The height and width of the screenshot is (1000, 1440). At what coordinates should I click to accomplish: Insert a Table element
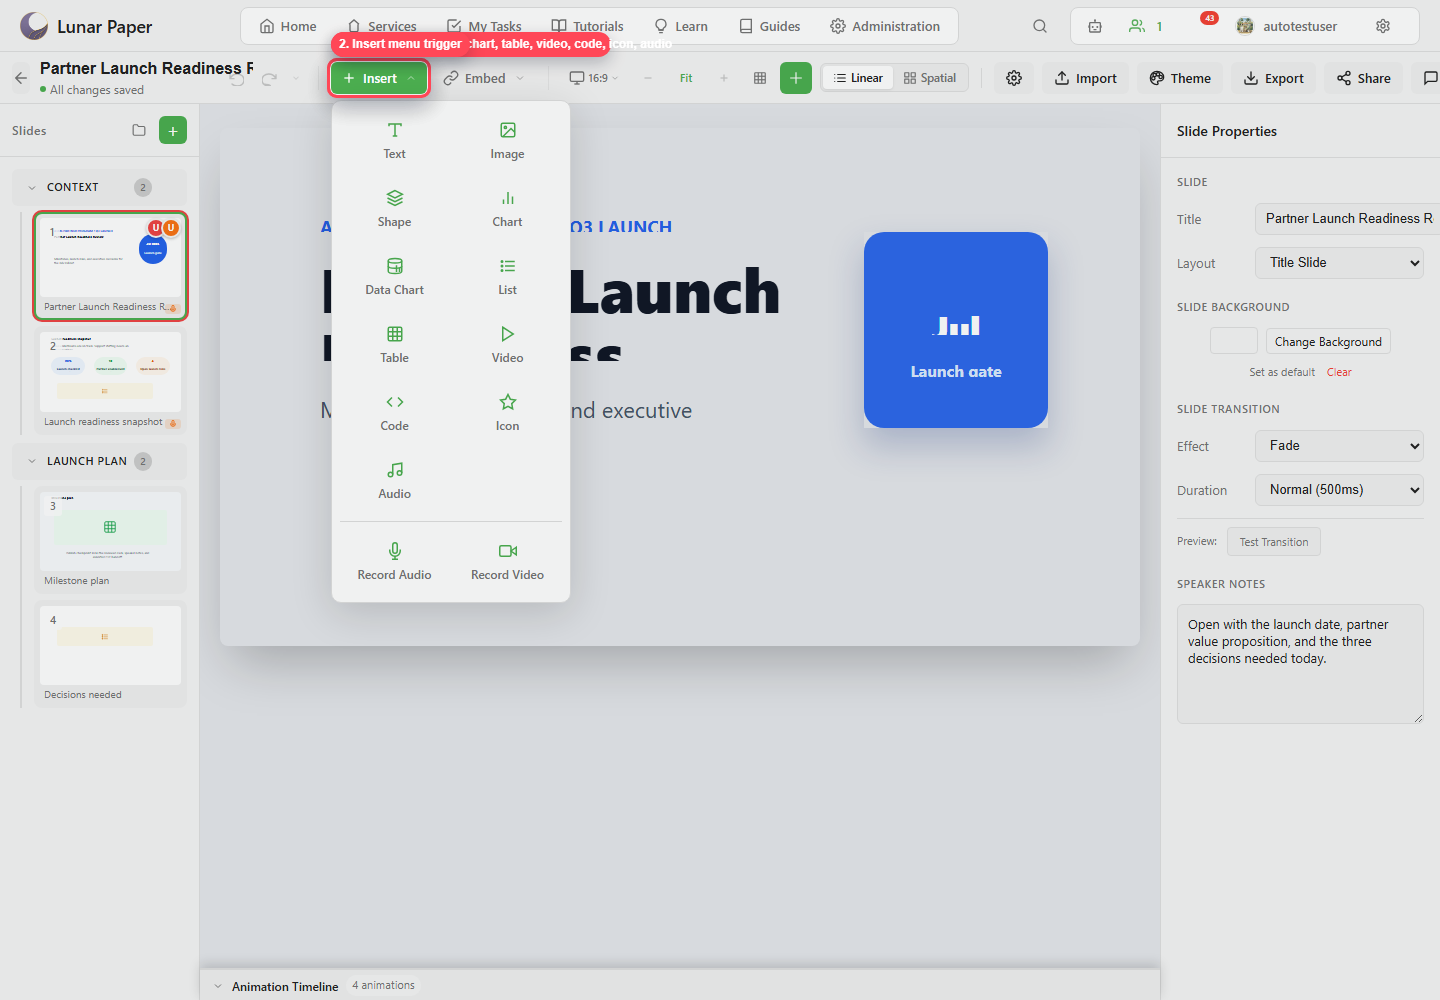click(x=394, y=344)
